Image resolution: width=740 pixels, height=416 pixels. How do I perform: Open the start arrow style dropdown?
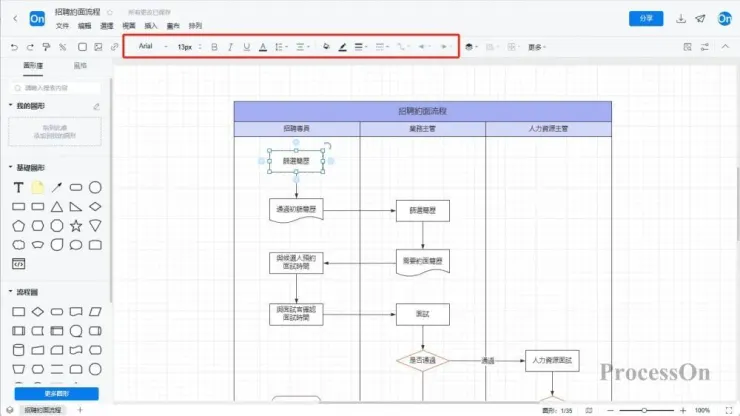coord(424,47)
